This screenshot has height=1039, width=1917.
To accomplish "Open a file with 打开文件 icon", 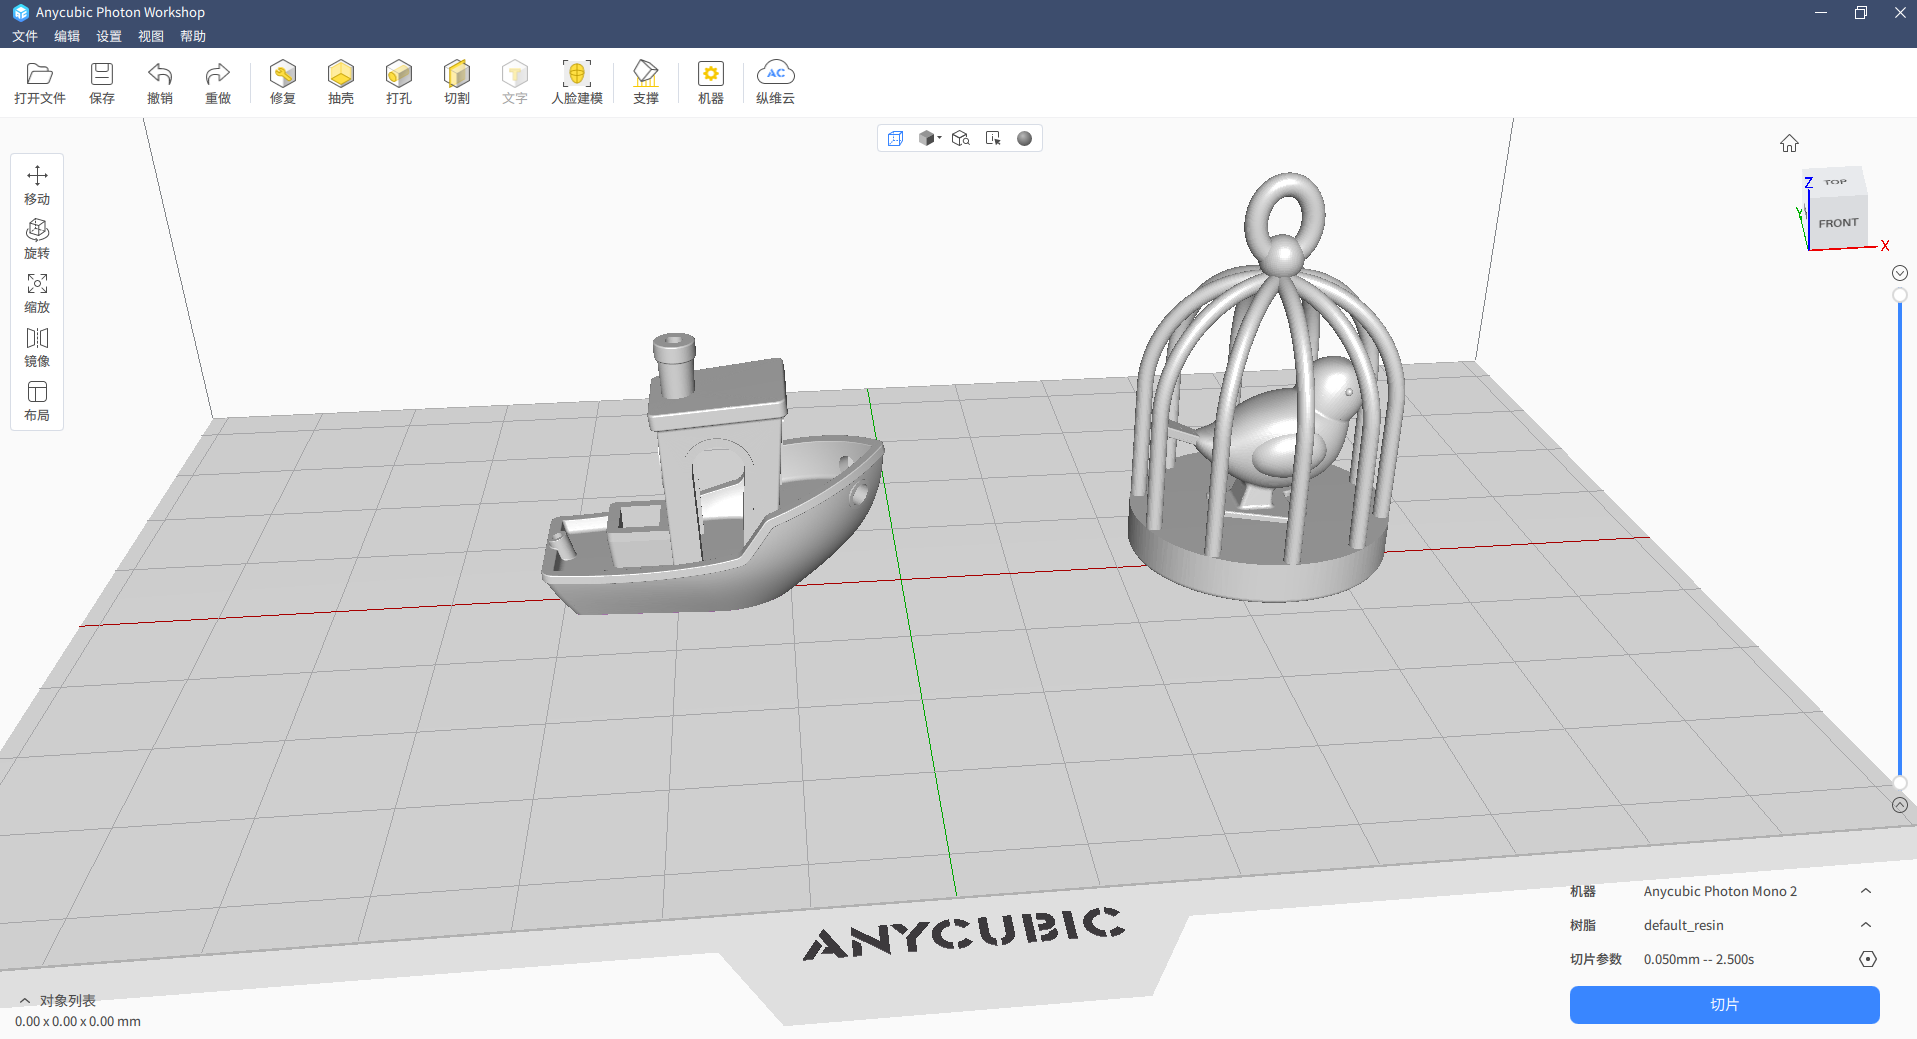I will (x=39, y=82).
